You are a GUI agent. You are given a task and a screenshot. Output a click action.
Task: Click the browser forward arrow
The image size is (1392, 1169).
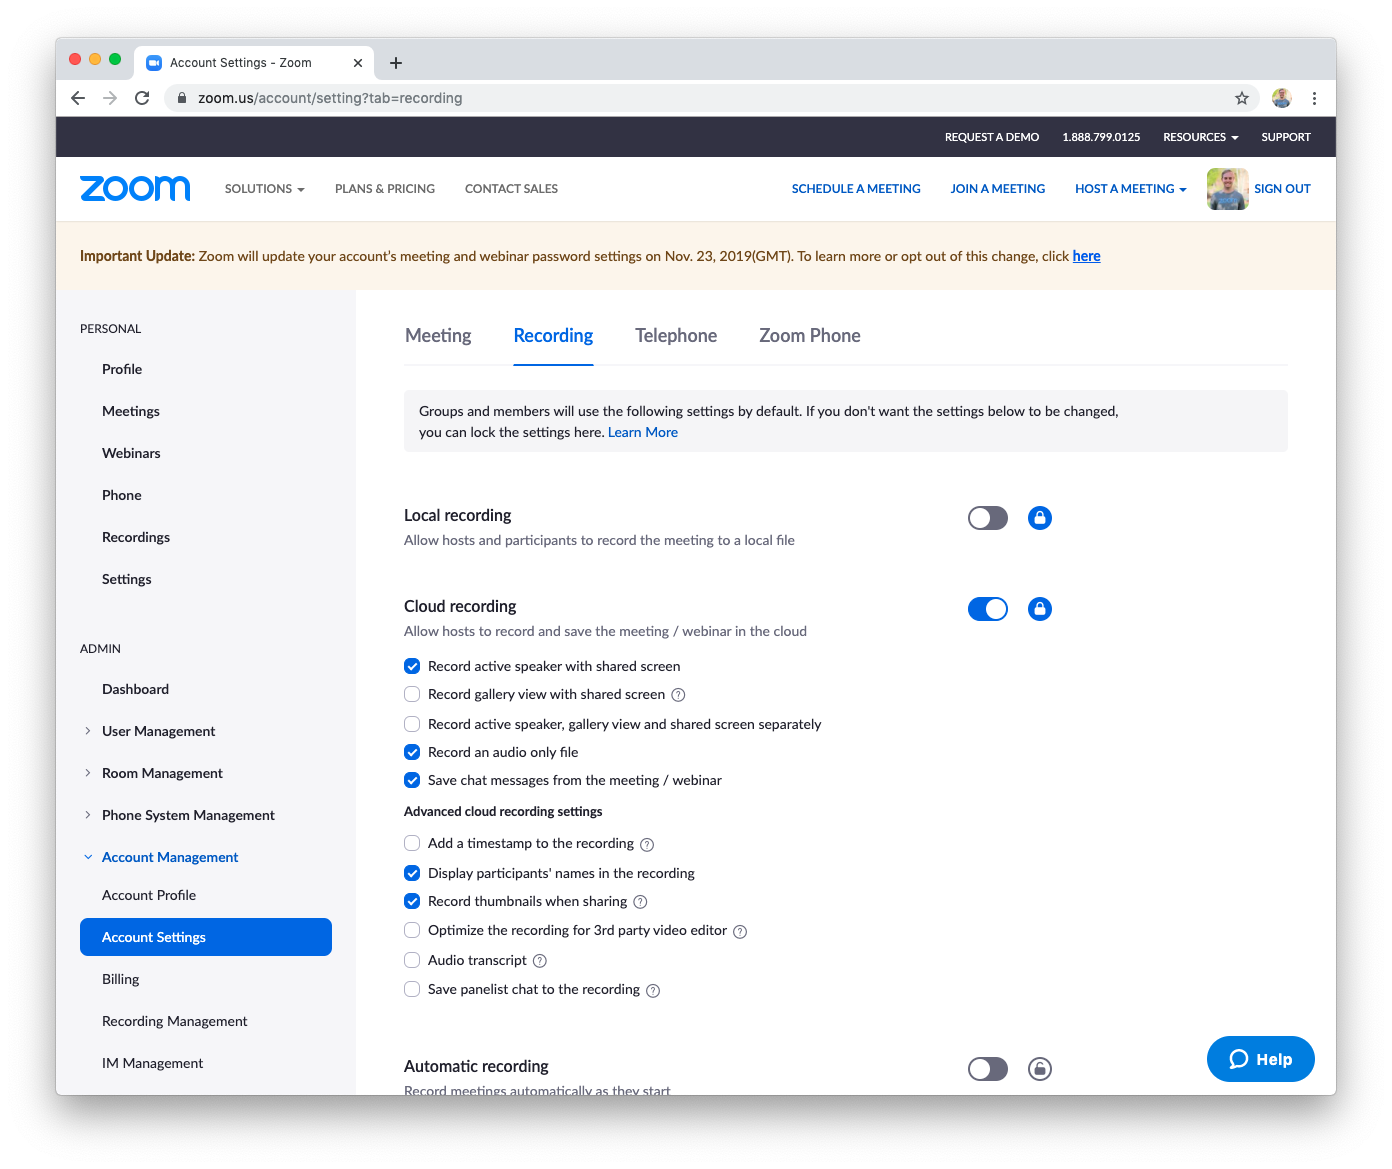click(110, 98)
